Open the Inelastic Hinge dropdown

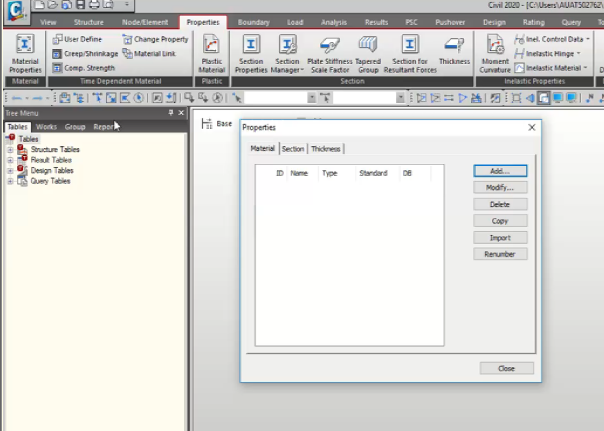coord(552,53)
